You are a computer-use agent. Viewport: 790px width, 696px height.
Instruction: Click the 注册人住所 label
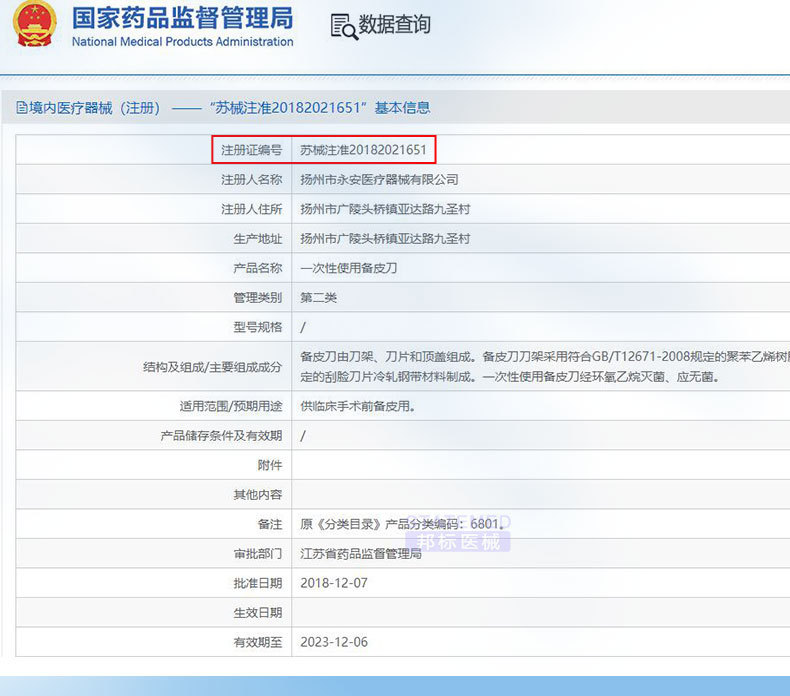[251, 209]
